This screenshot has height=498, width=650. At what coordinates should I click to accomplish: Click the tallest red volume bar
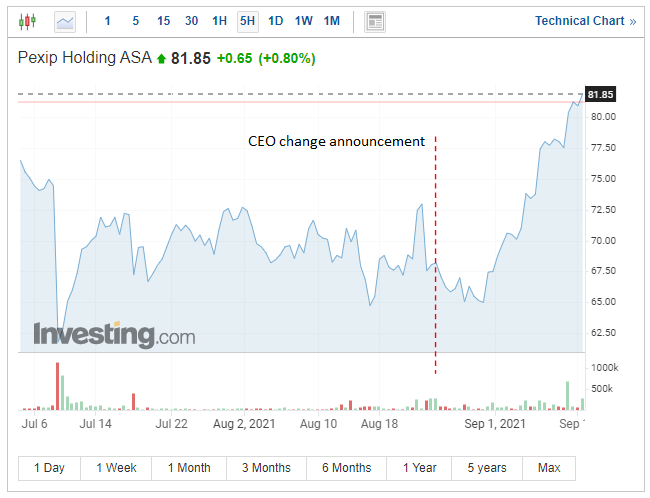point(57,386)
